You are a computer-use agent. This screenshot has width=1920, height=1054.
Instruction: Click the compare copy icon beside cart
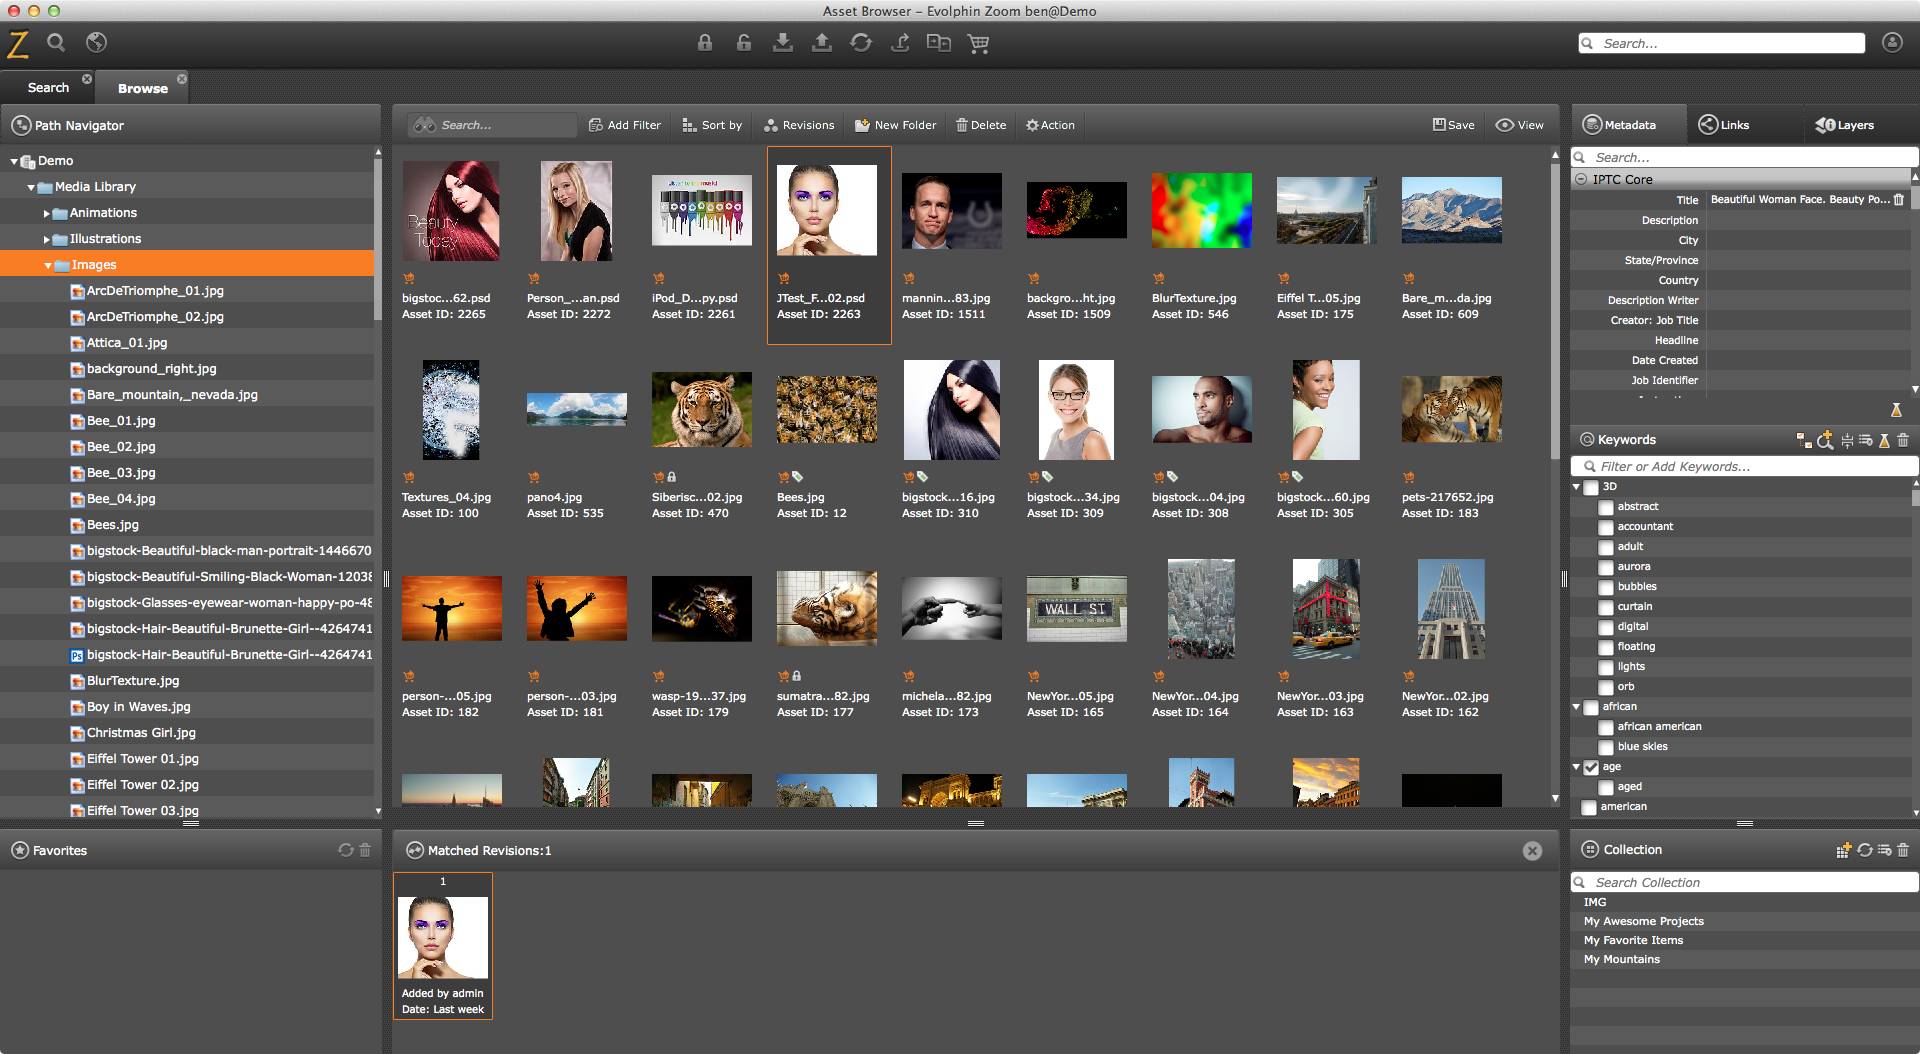tap(939, 42)
